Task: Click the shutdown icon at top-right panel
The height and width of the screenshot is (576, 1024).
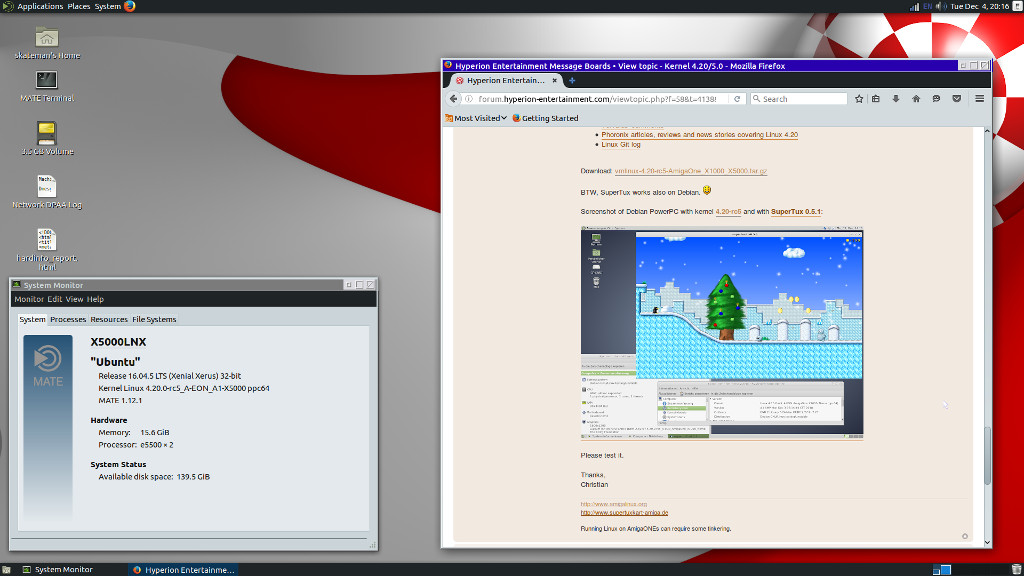Action: pyautogui.click(x=1017, y=7)
